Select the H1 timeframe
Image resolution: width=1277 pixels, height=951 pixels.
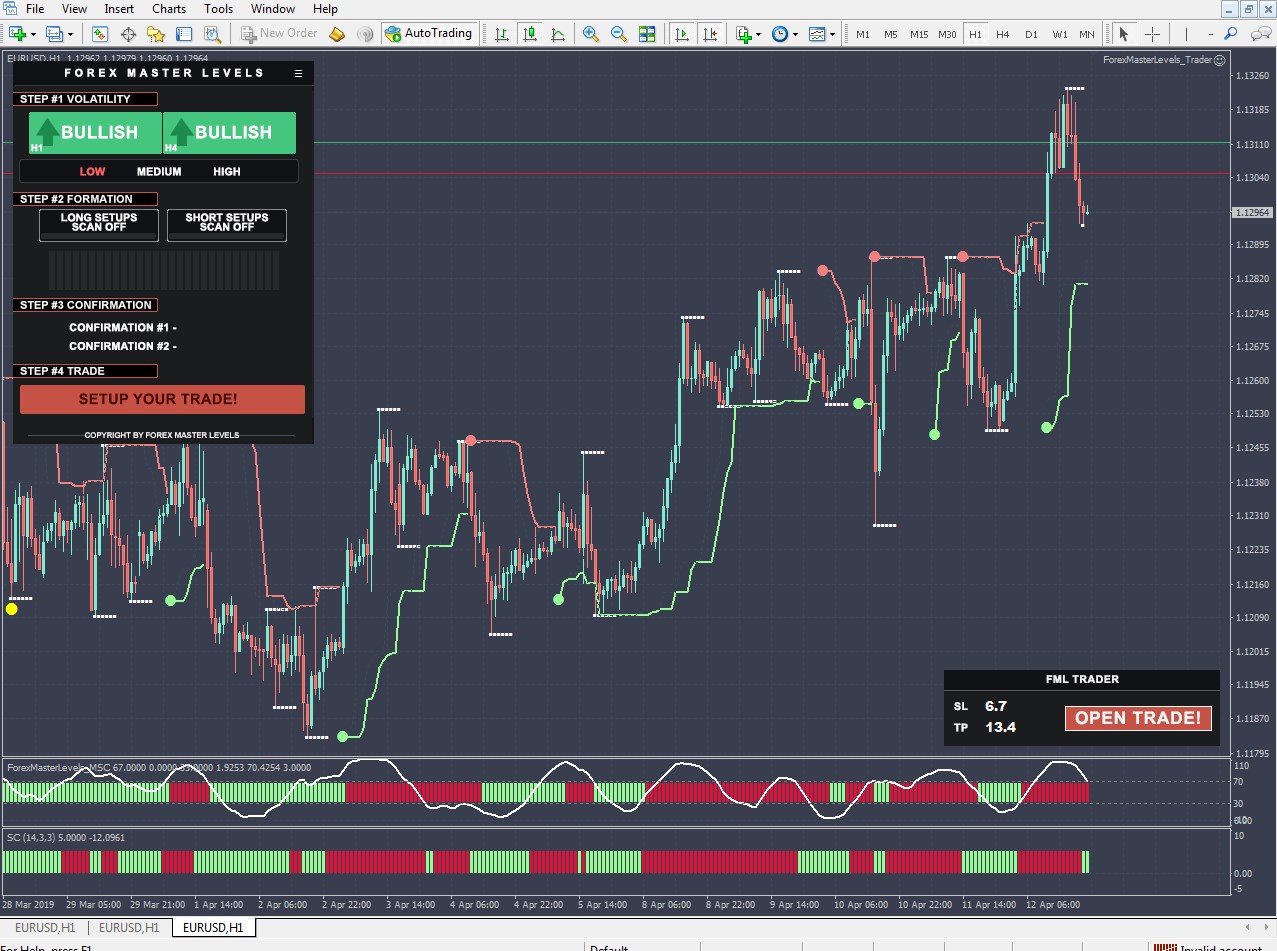tap(975, 34)
